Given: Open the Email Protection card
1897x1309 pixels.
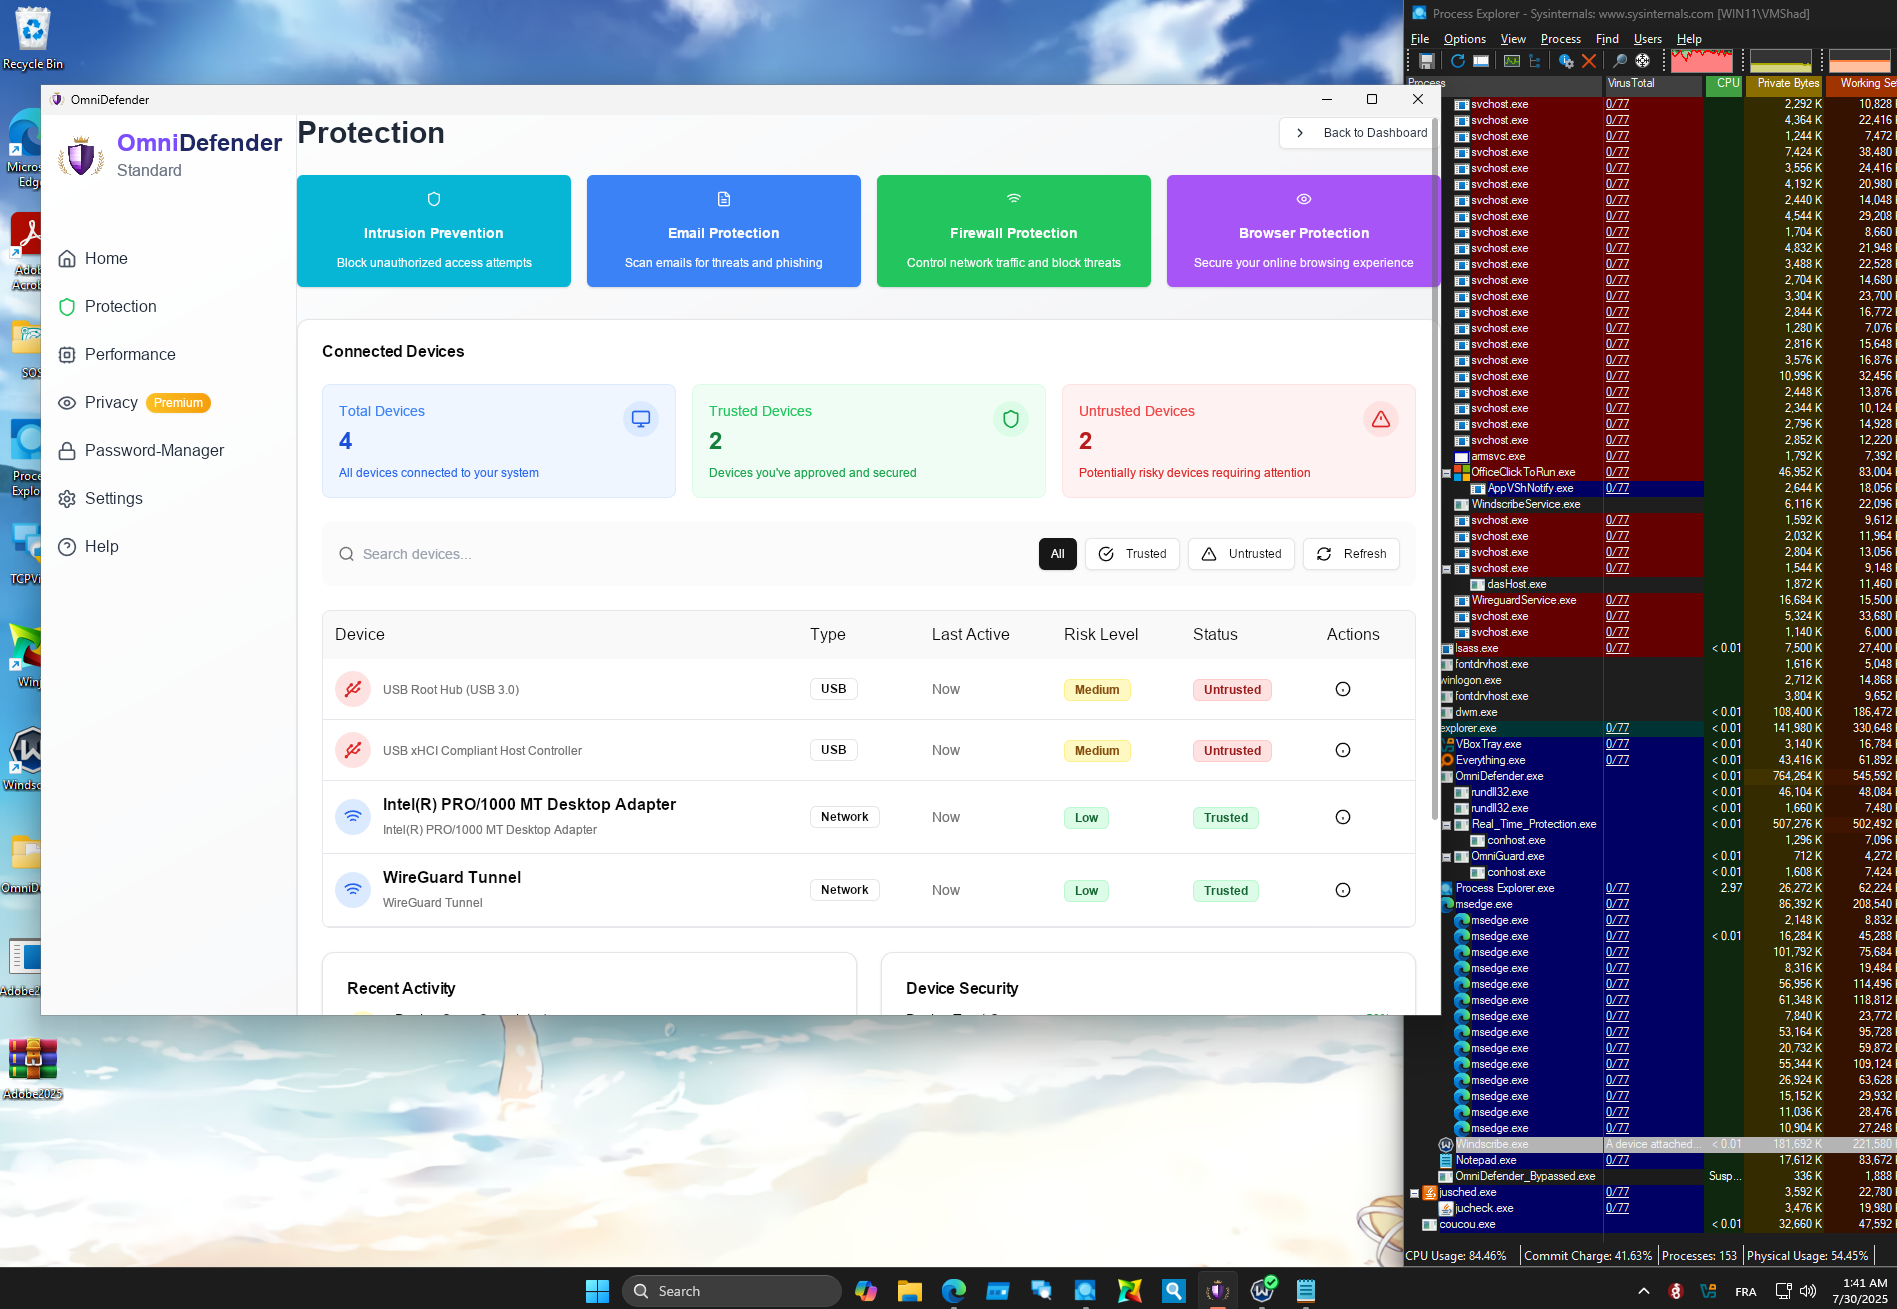Looking at the screenshot, I should [724, 231].
